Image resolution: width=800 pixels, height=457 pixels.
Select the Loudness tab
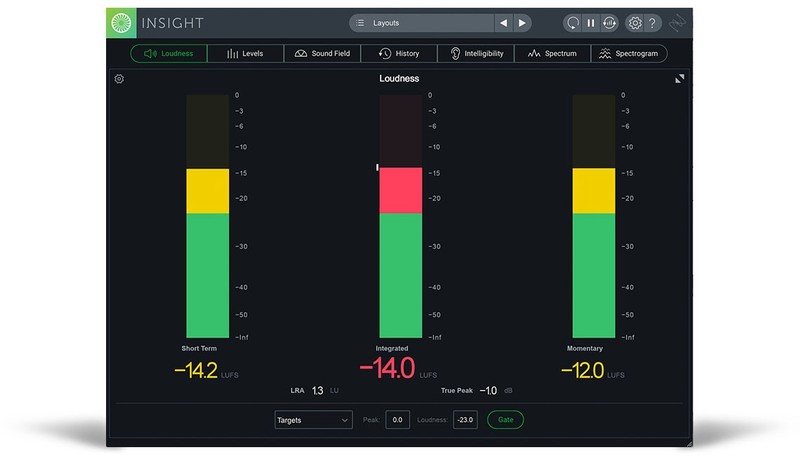[x=169, y=54]
